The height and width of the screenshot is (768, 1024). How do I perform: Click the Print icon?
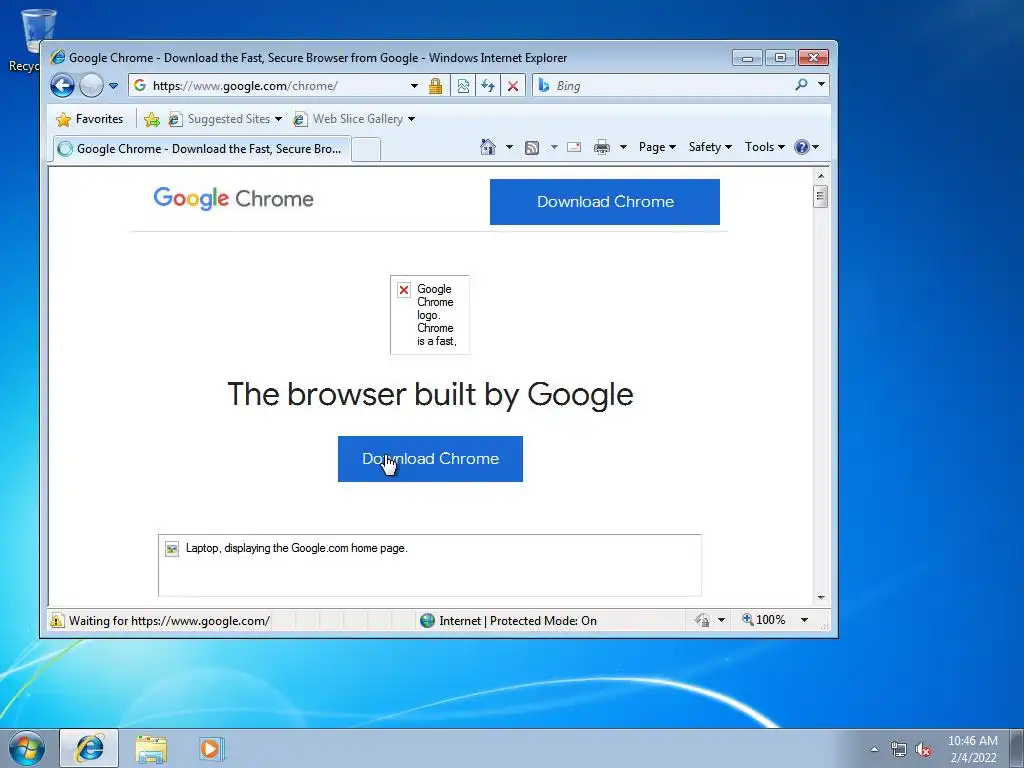(601, 147)
